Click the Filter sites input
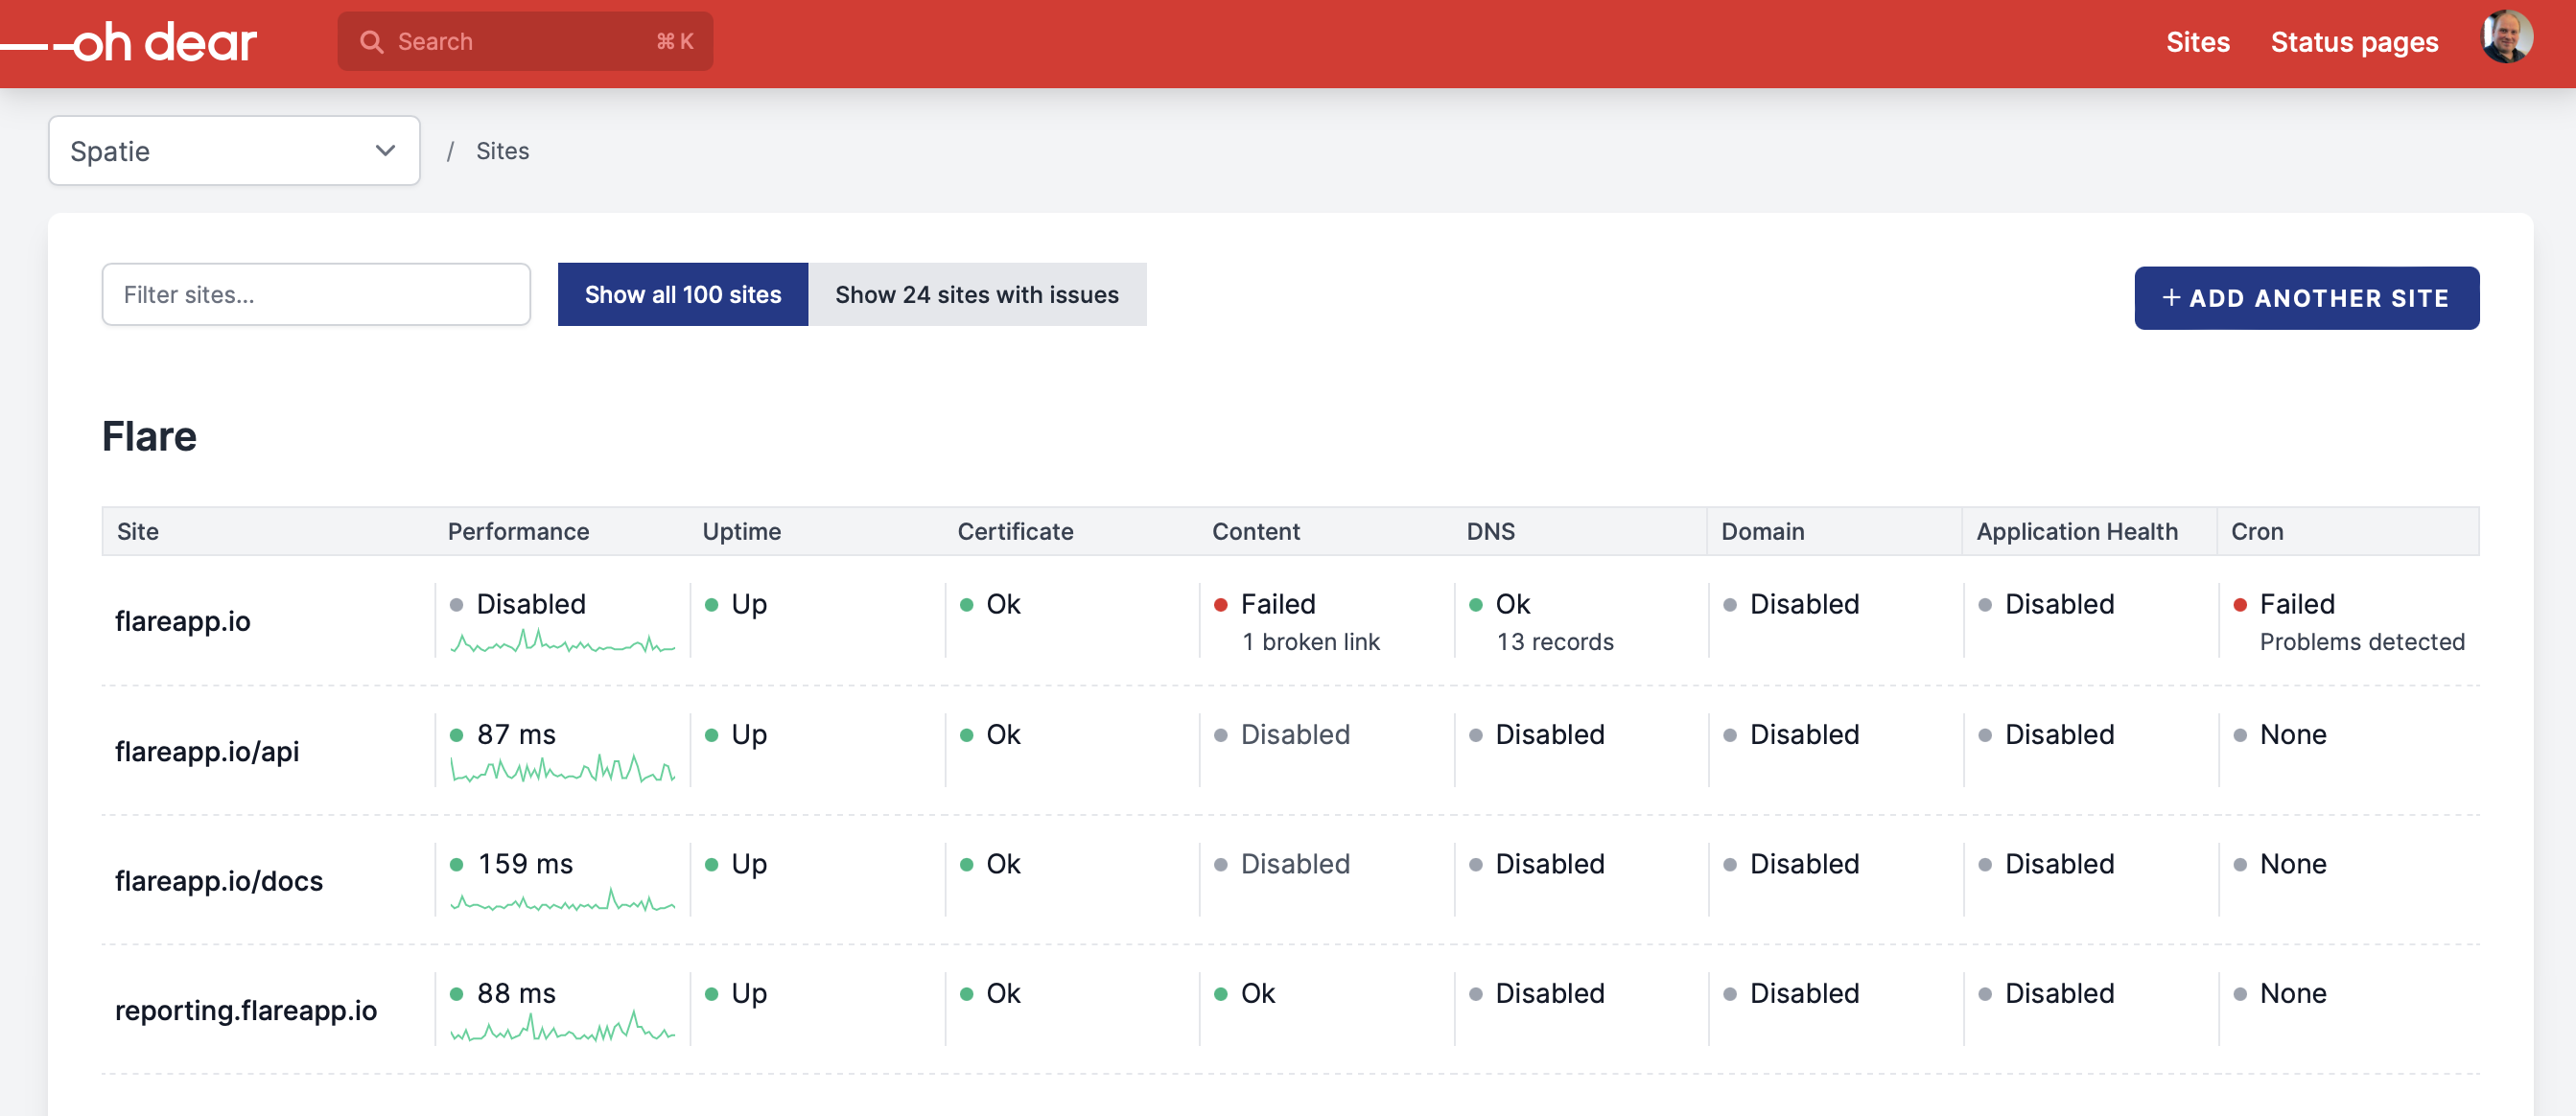Screen dimensions: 2576x1116 (316, 294)
